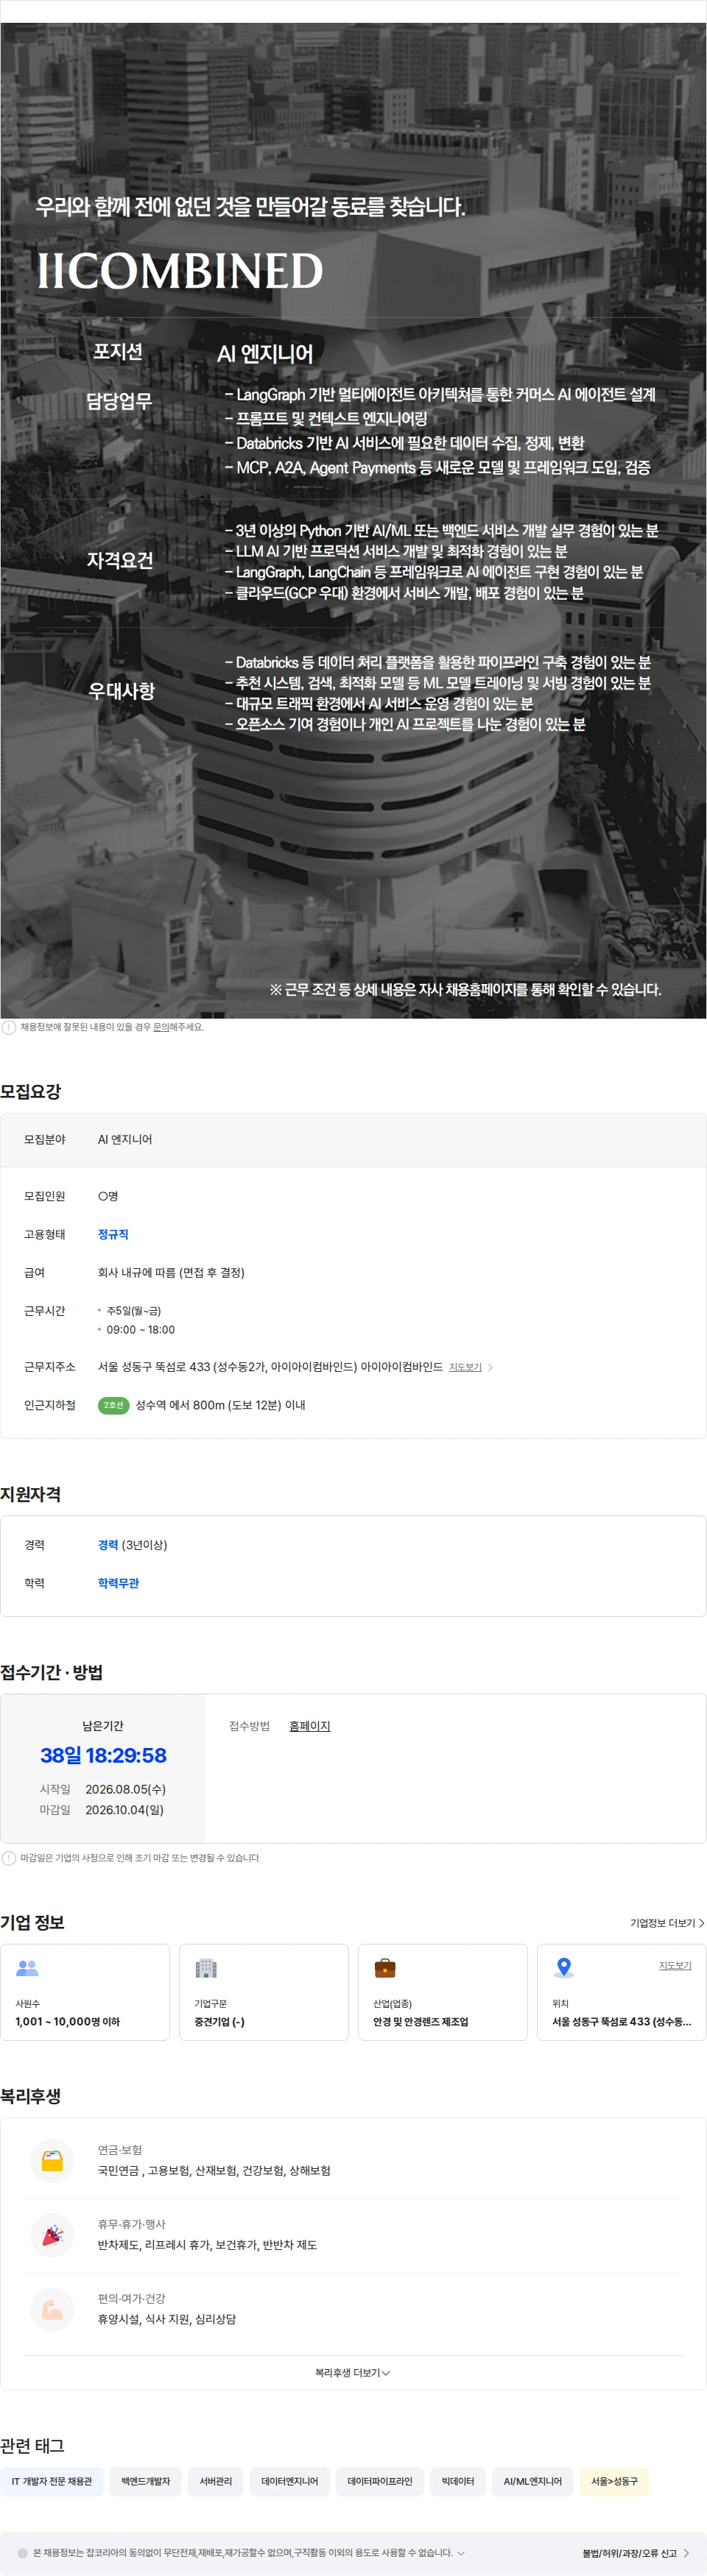
Task: Click the 09:00 ~ 18:00 working hours text
Action: coord(141,1330)
